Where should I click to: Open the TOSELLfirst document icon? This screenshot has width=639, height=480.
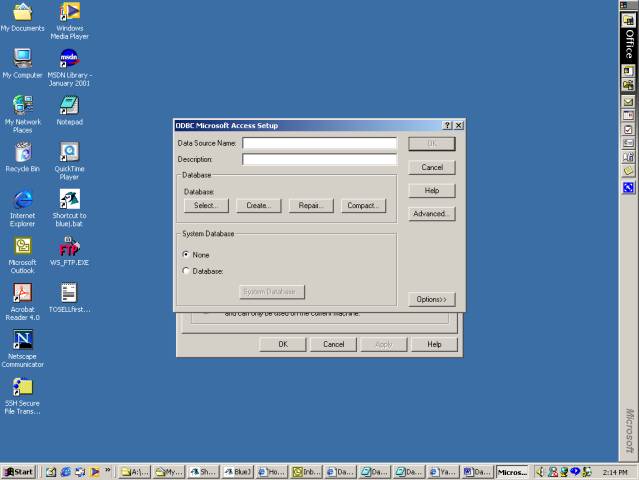(x=69, y=298)
